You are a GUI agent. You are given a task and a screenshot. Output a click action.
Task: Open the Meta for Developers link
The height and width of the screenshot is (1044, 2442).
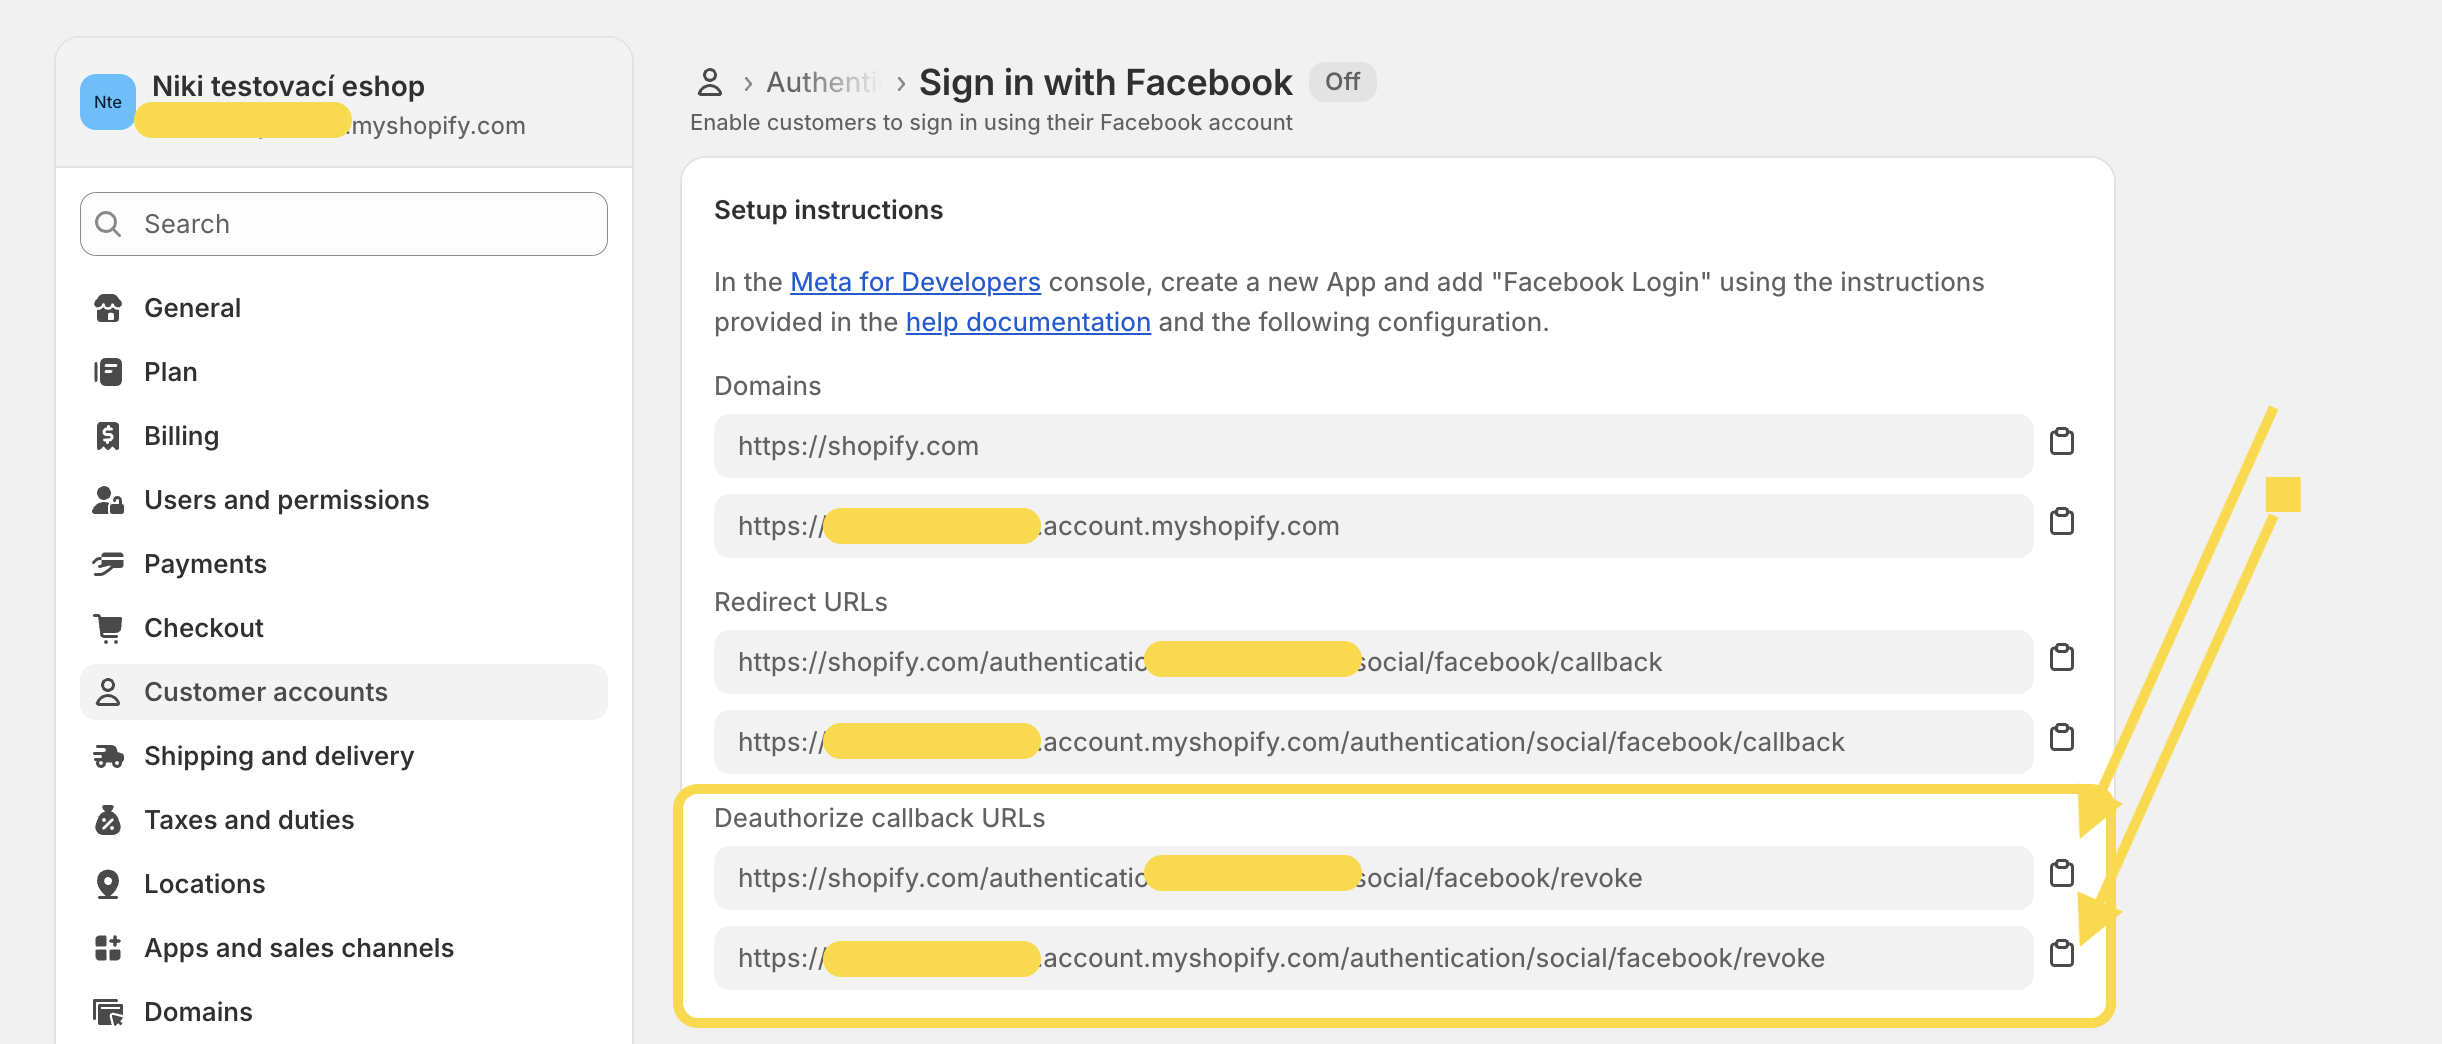(x=915, y=281)
